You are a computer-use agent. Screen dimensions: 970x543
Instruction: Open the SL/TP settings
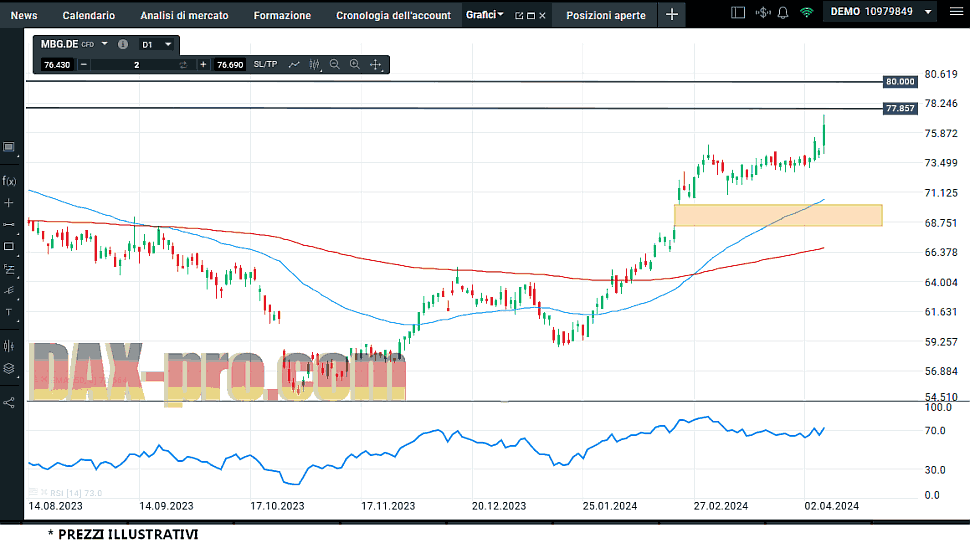point(265,64)
